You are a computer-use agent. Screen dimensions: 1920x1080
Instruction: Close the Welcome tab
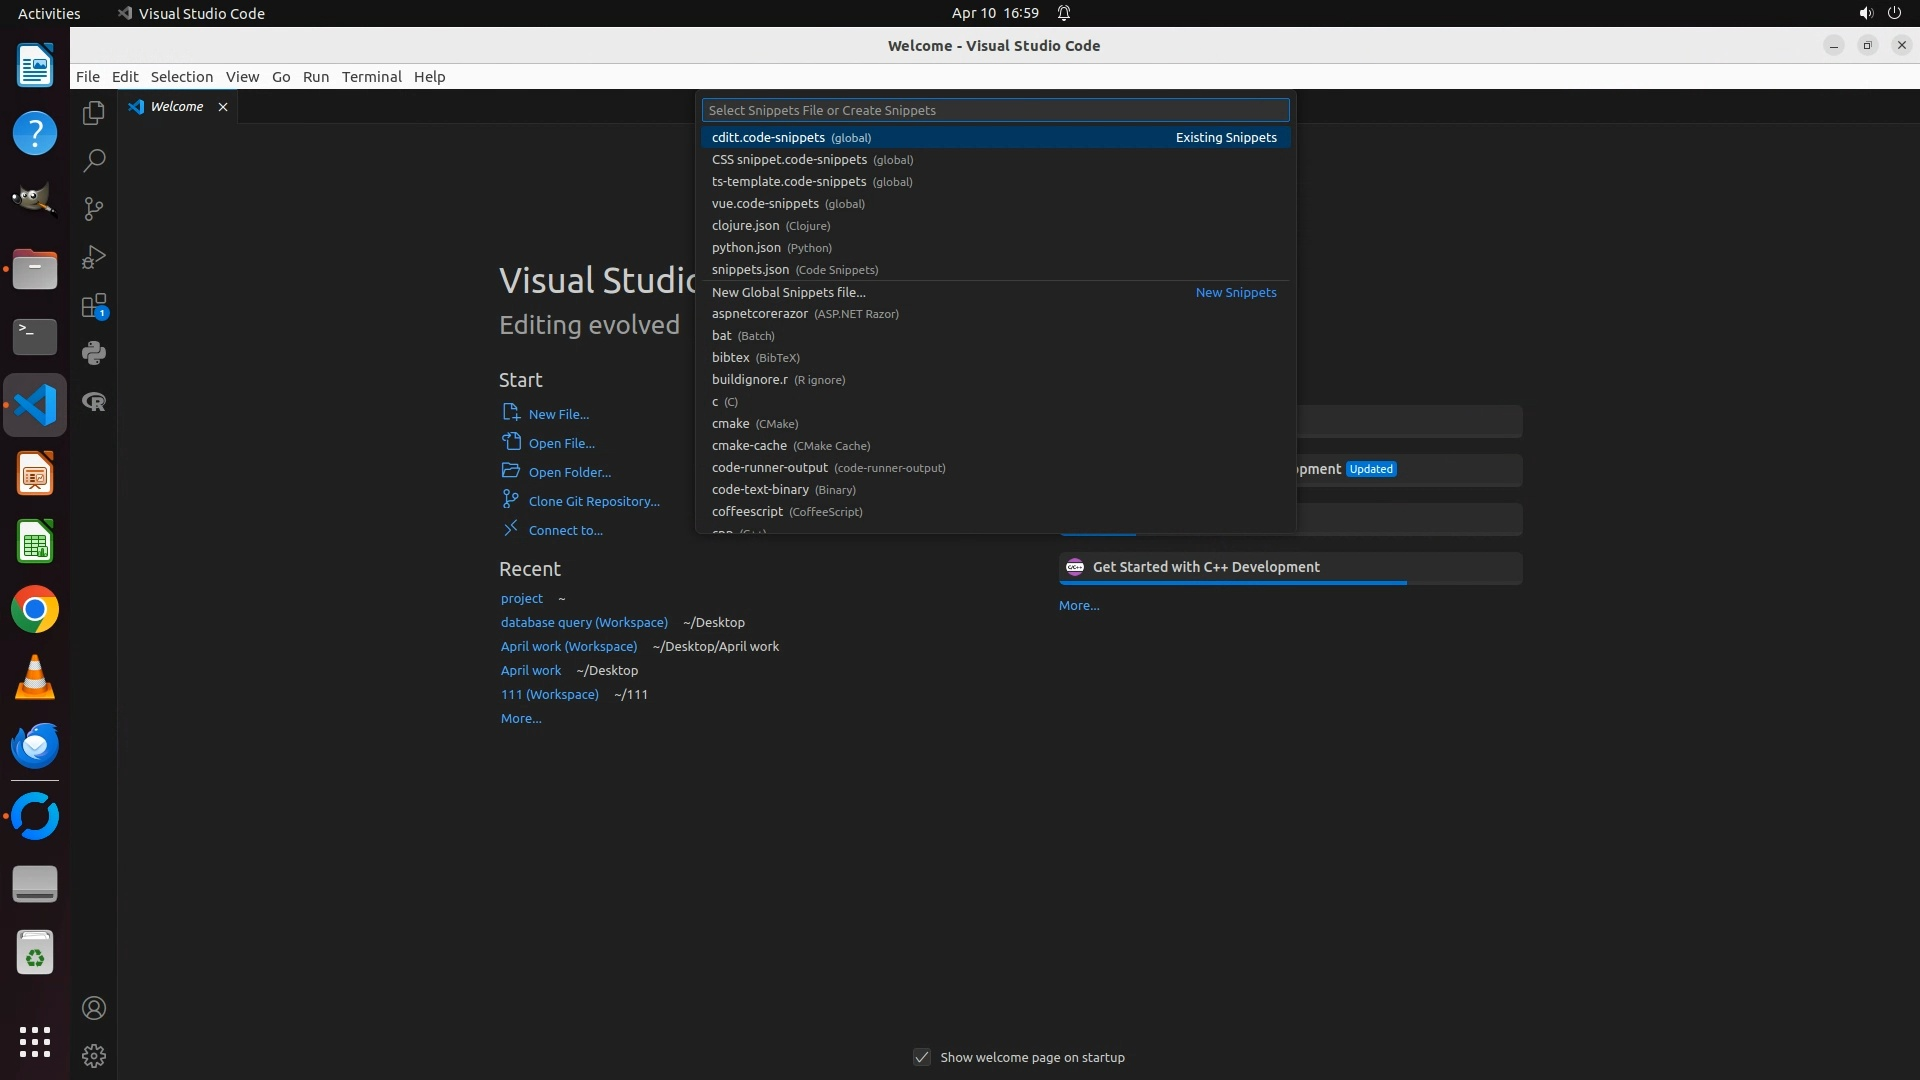click(x=223, y=107)
